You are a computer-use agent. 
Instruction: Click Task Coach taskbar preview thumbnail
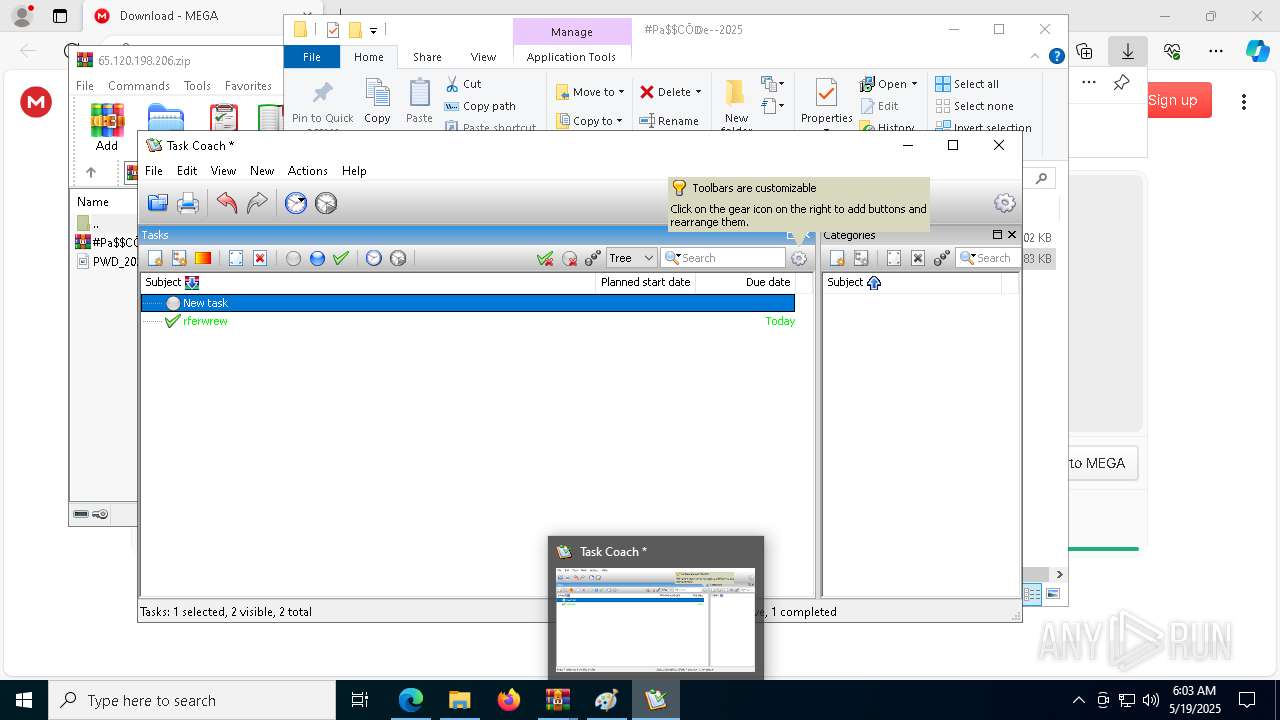pos(656,620)
